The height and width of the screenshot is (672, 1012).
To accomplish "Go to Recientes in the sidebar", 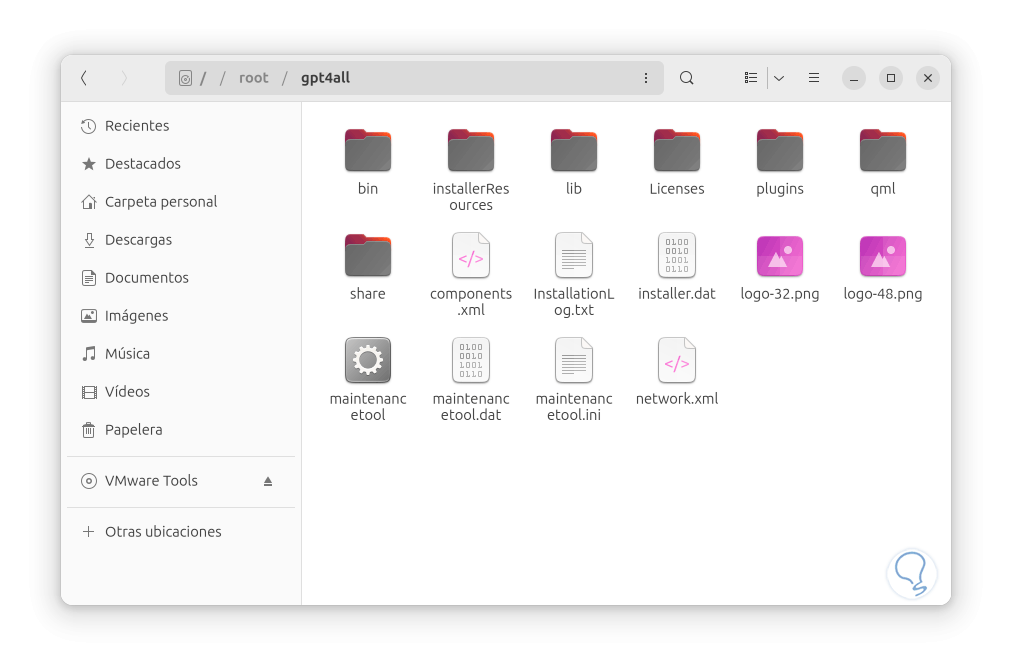I will click(181, 126).
